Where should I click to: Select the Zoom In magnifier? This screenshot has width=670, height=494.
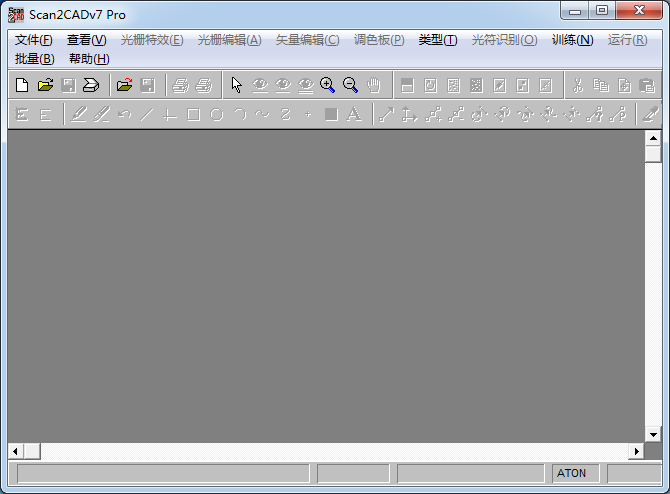[327, 85]
